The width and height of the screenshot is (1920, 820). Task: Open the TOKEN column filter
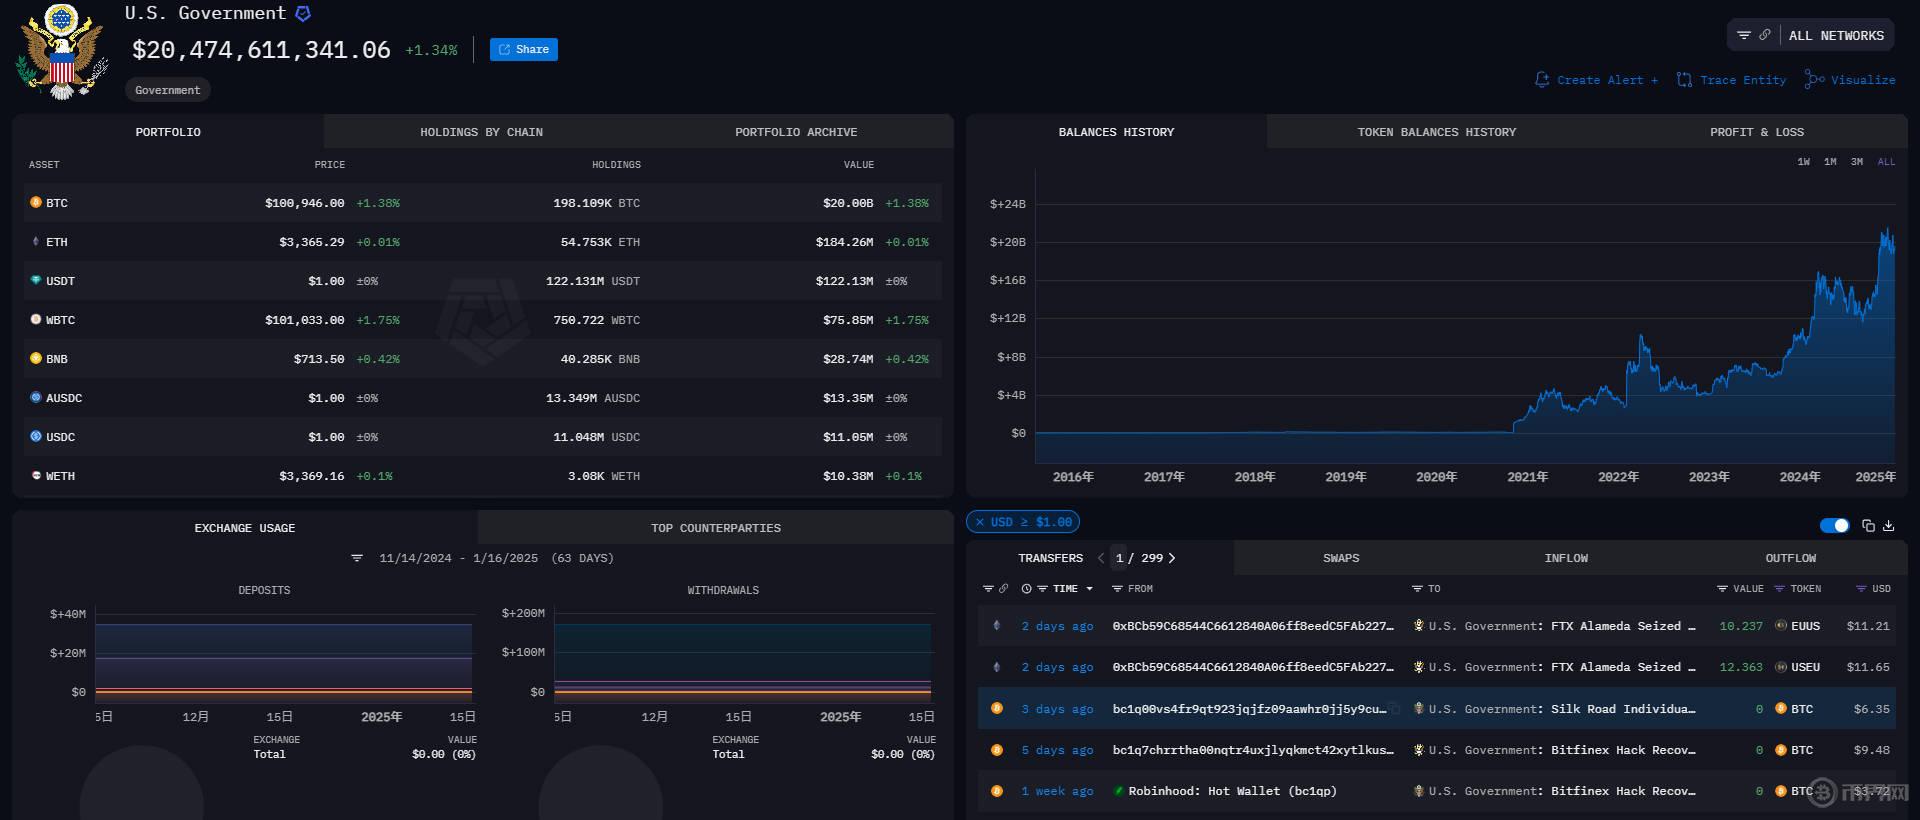click(1780, 589)
